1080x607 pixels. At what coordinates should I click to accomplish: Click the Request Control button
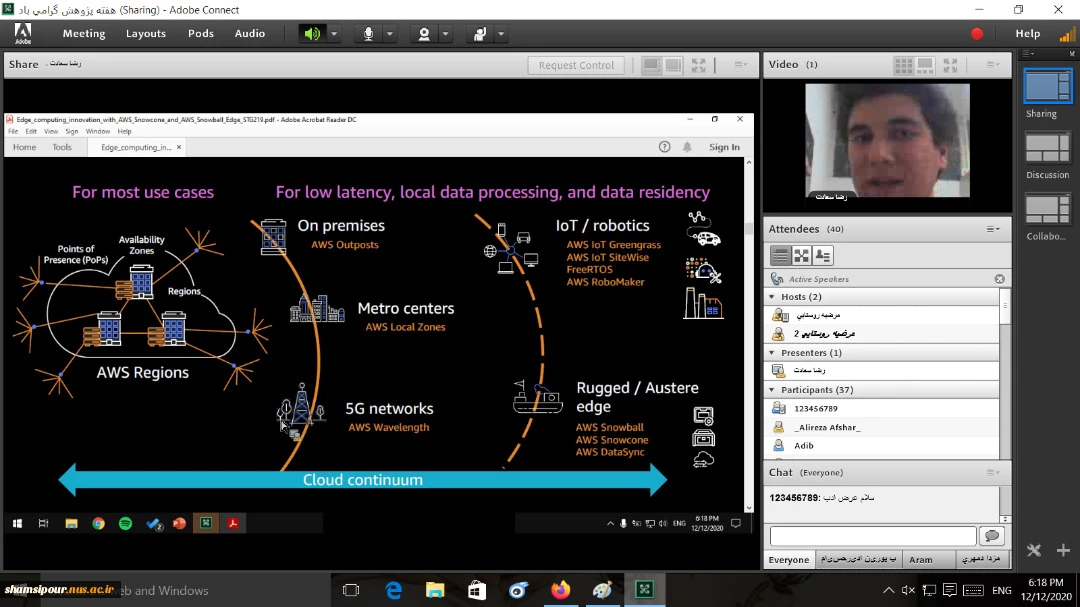coord(576,65)
